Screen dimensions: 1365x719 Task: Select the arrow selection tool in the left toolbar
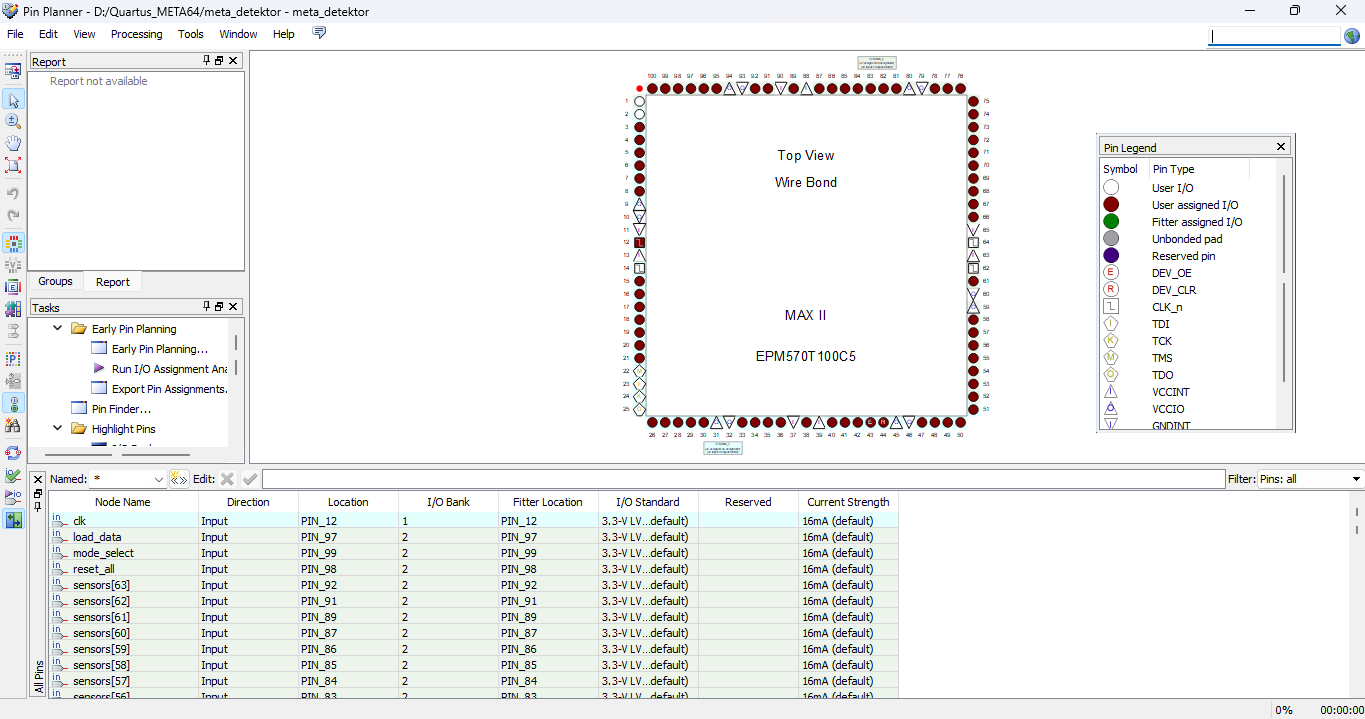(13, 99)
